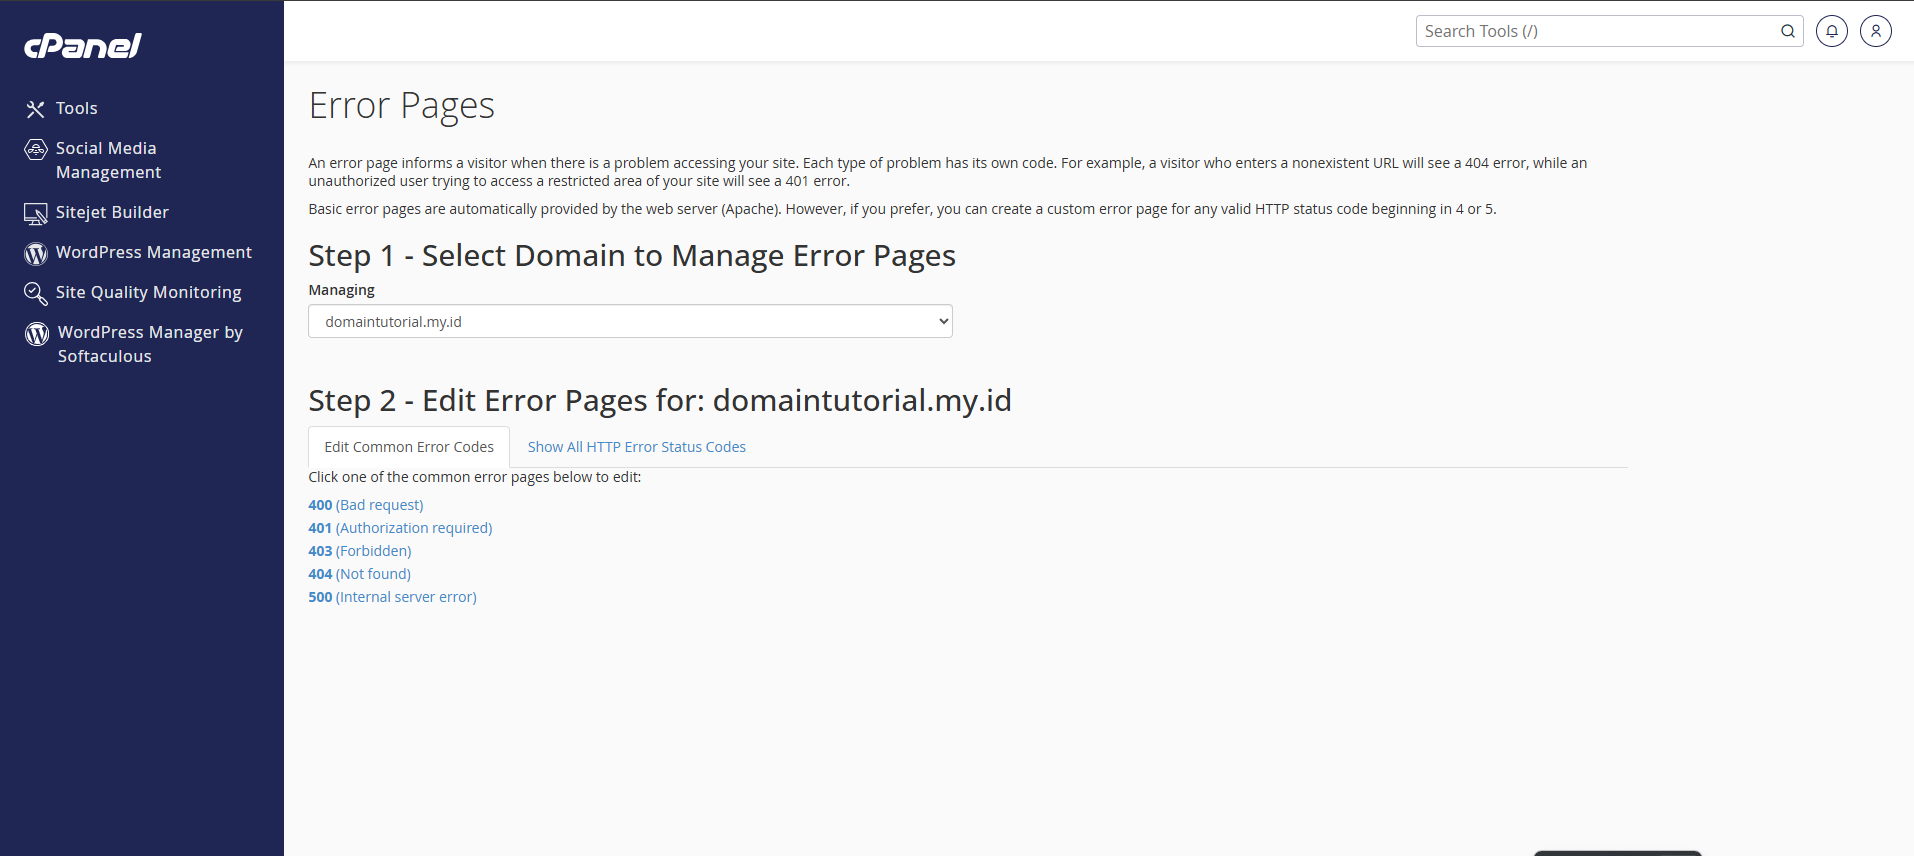This screenshot has height=856, width=1914.
Task: Click the Step 2 Edit Error Pages heading
Action: (x=660, y=401)
